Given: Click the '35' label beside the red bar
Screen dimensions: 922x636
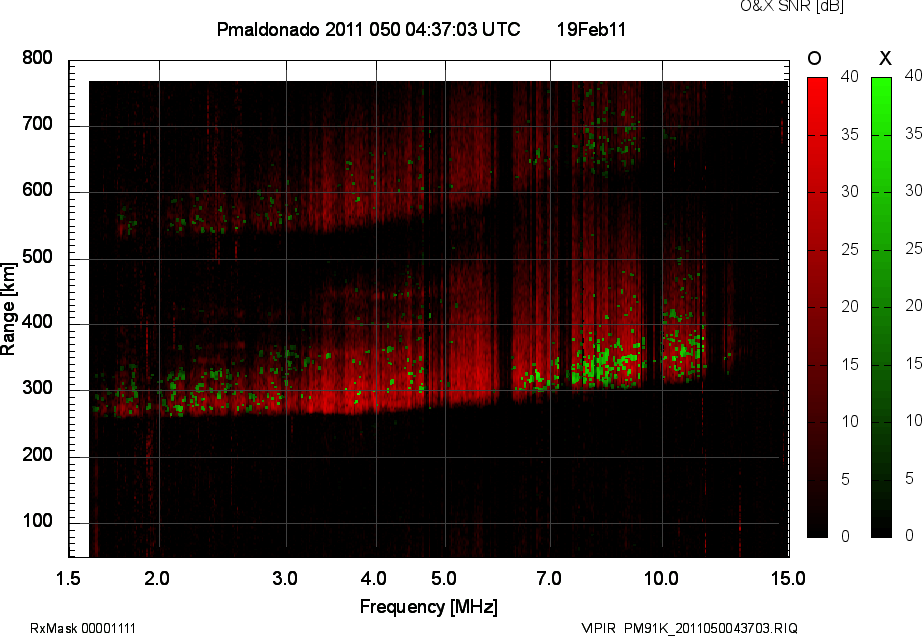Looking at the screenshot, I should pos(850,135).
